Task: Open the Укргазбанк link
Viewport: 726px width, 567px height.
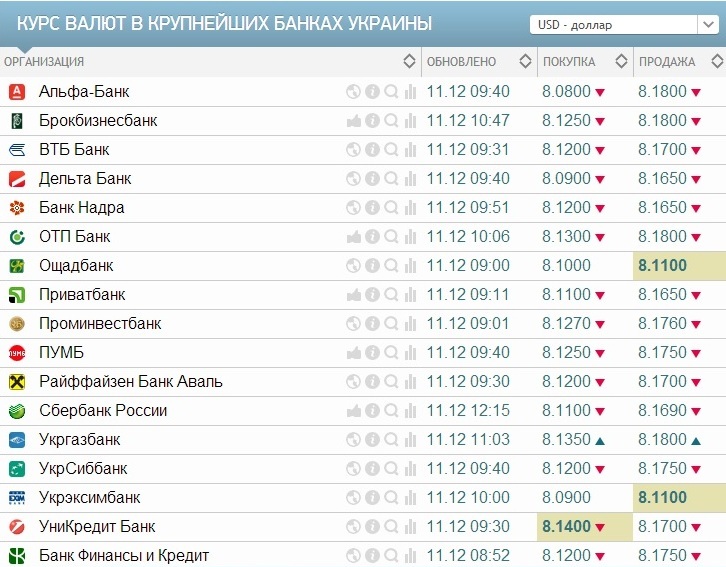Action: point(80,440)
